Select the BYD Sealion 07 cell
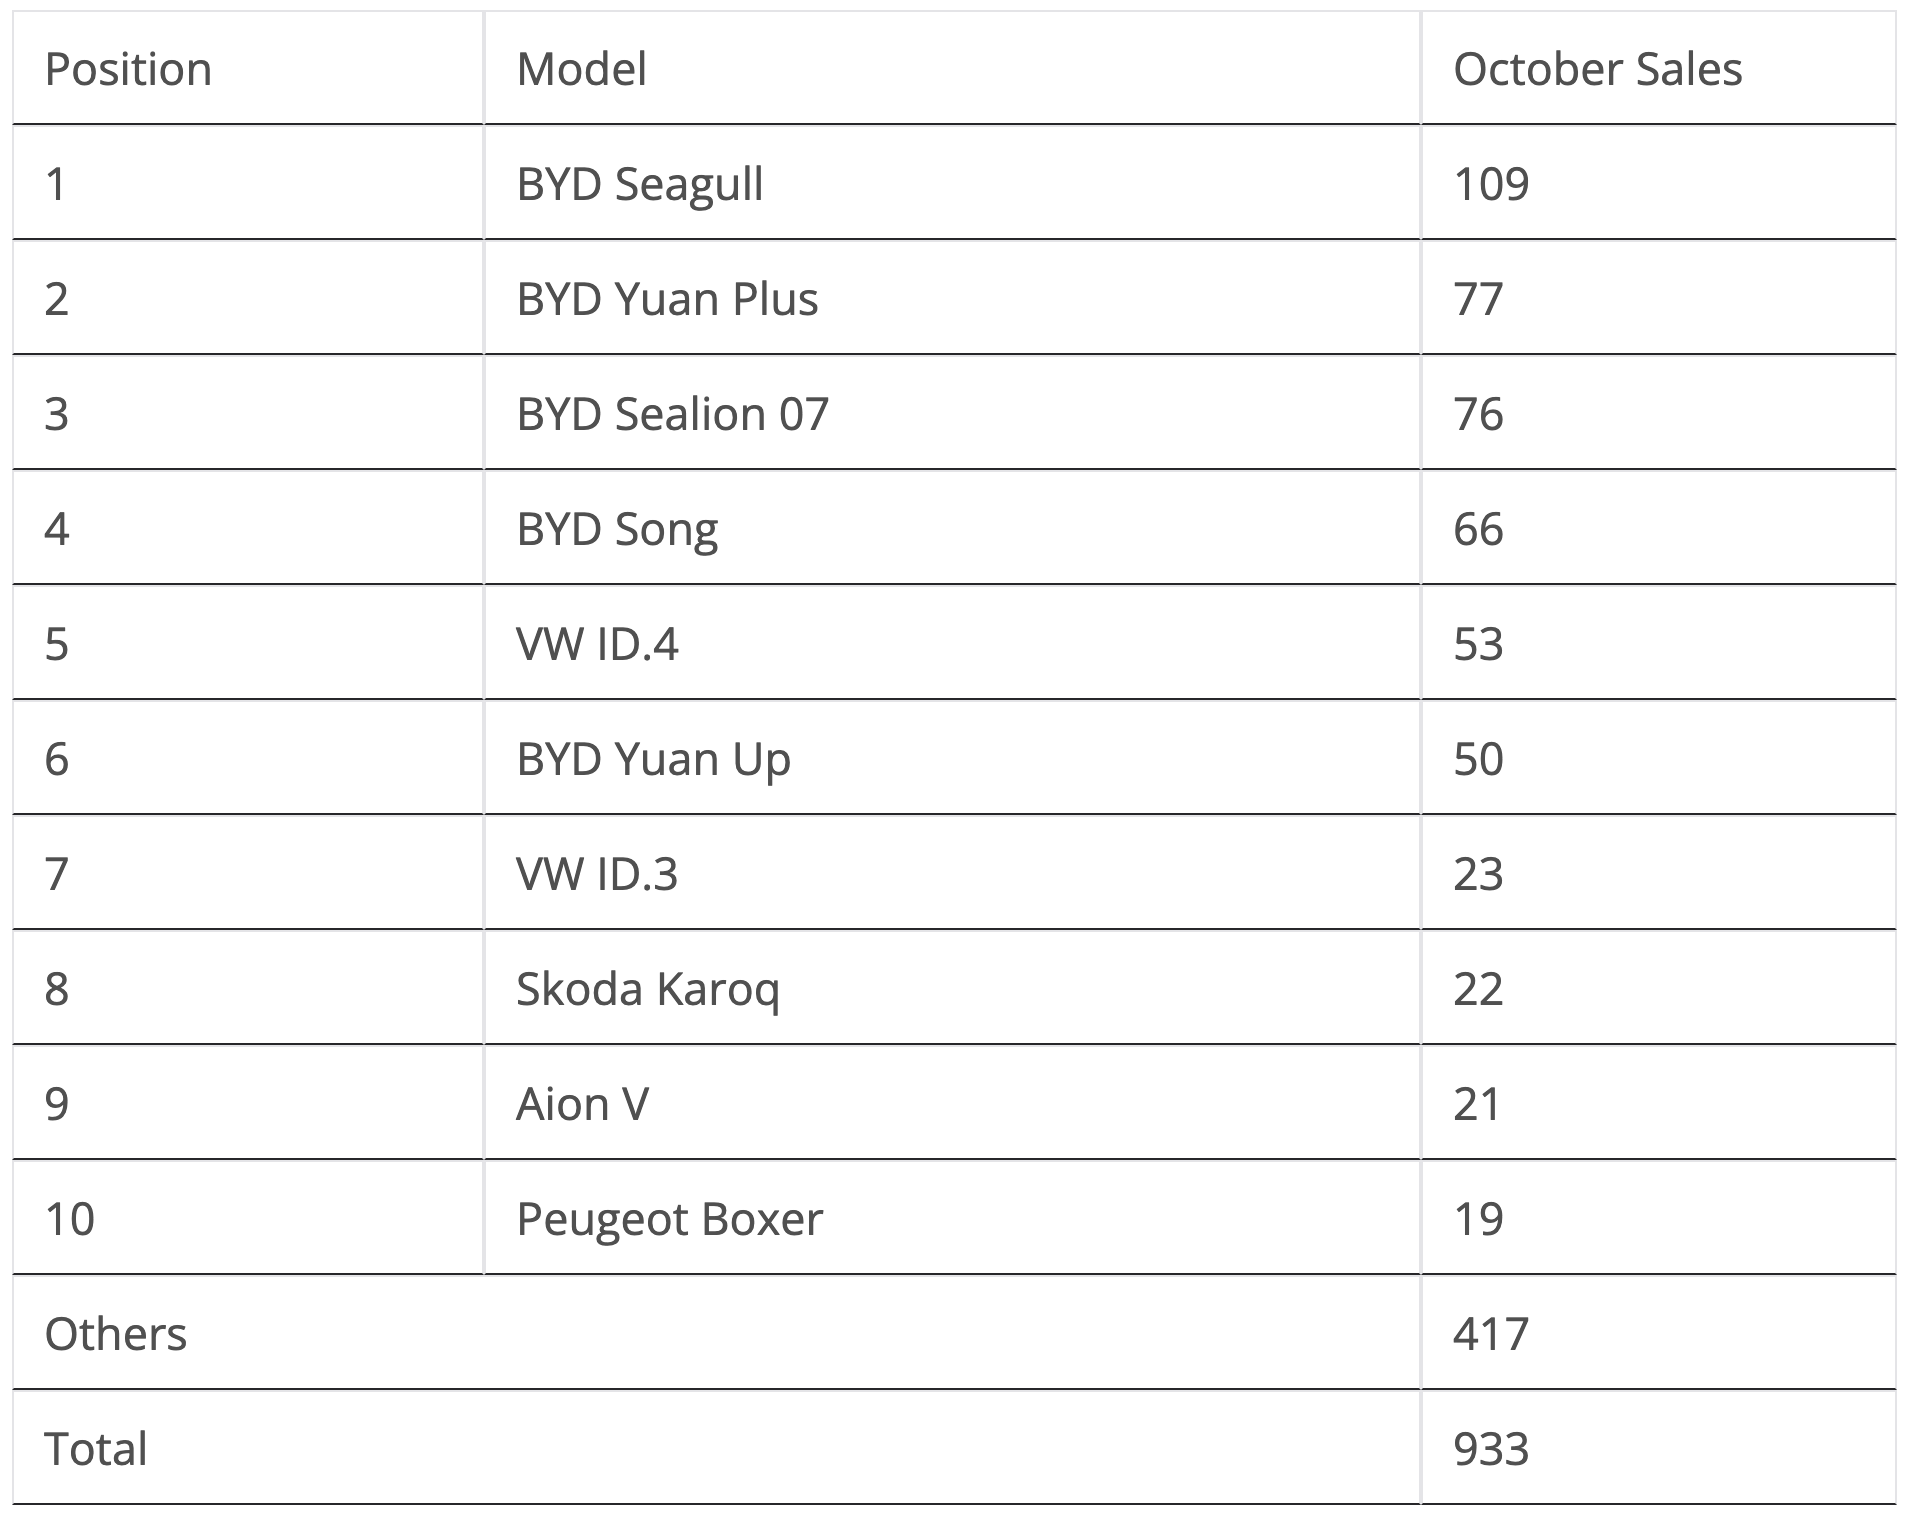Image resolution: width=1911 pixels, height=1520 pixels. click(x=672, y=414)
